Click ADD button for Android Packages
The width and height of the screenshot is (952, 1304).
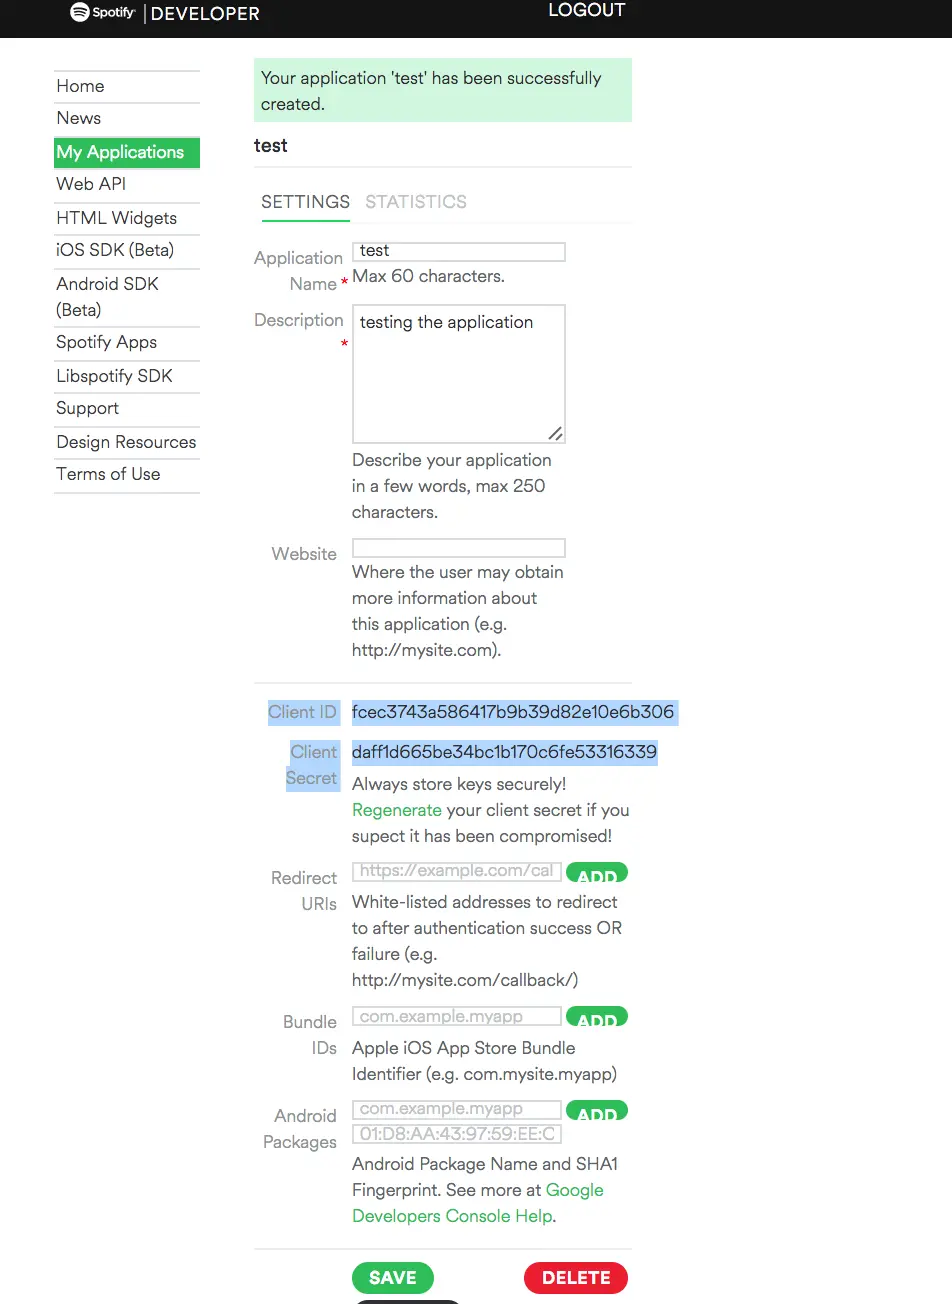pos(597,1111)
